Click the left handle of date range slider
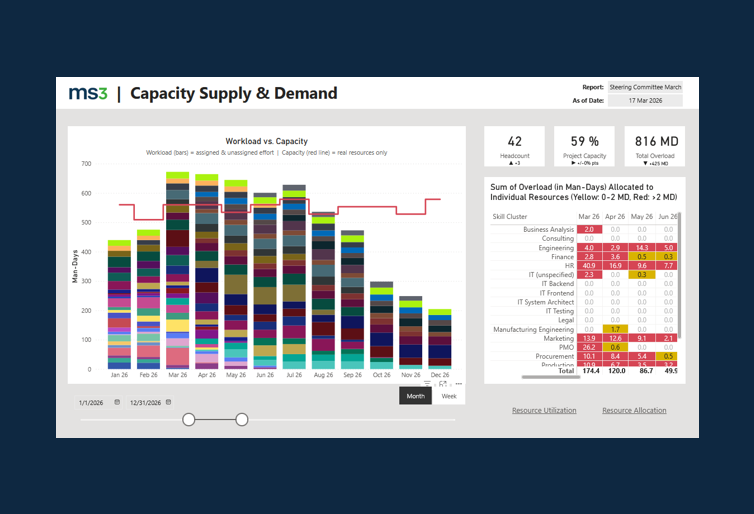This screenshot has height=514, width=754. point(189,420)
